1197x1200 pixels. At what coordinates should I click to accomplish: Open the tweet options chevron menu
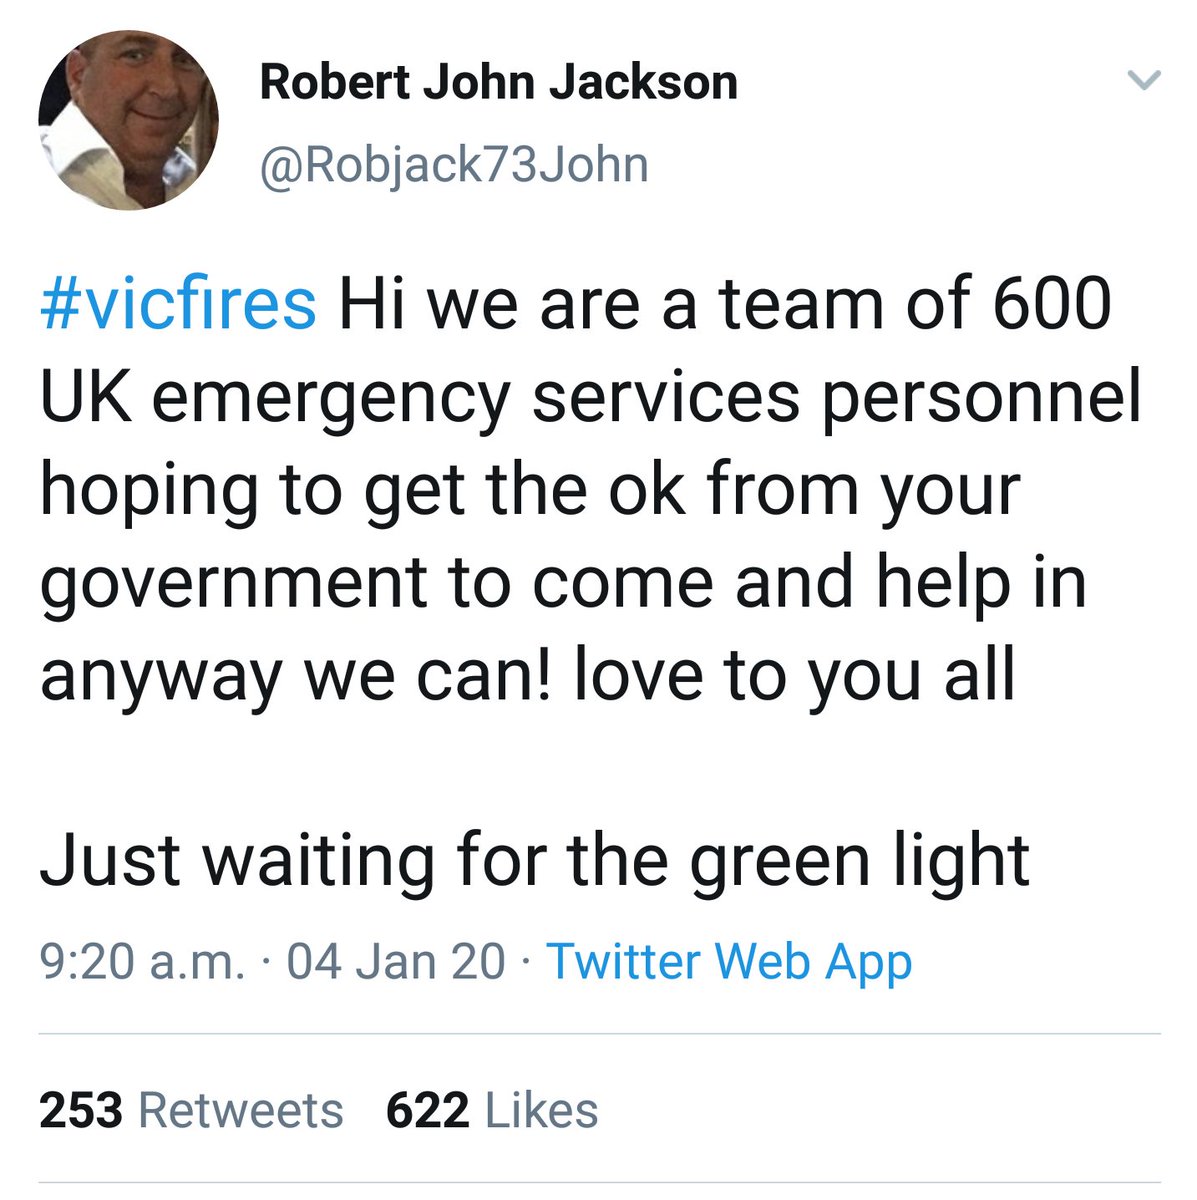(x=1143, y=81)
